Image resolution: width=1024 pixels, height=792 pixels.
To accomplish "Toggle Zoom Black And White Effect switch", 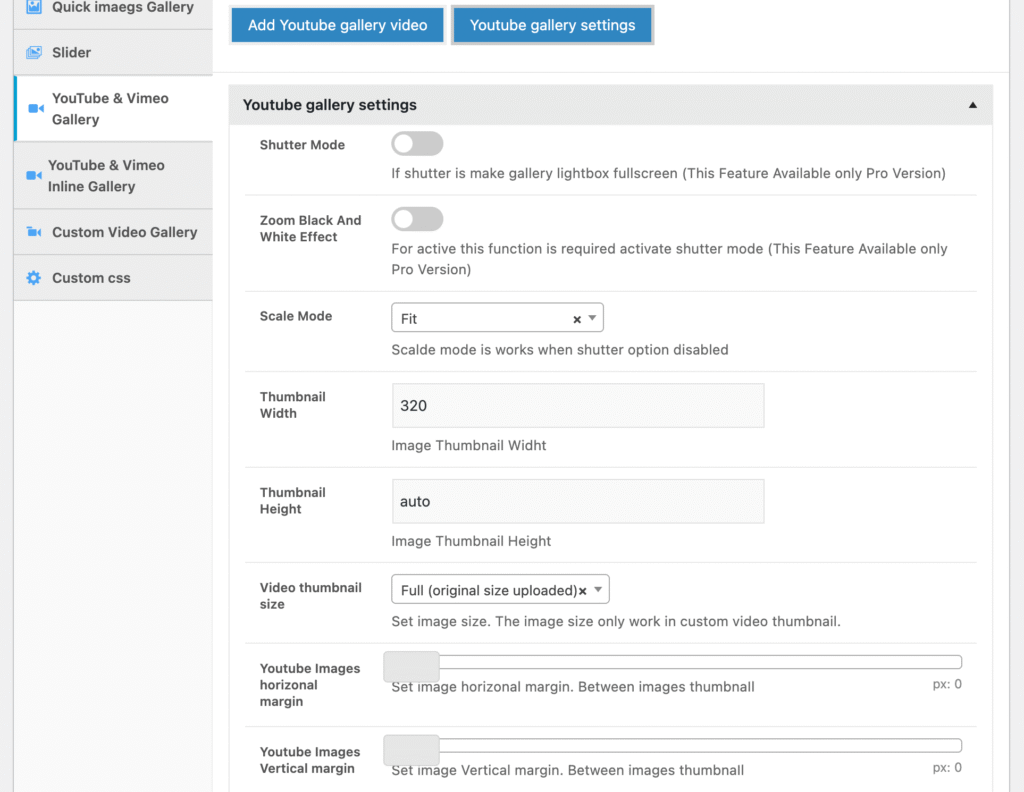I will (x=417, y=220).
